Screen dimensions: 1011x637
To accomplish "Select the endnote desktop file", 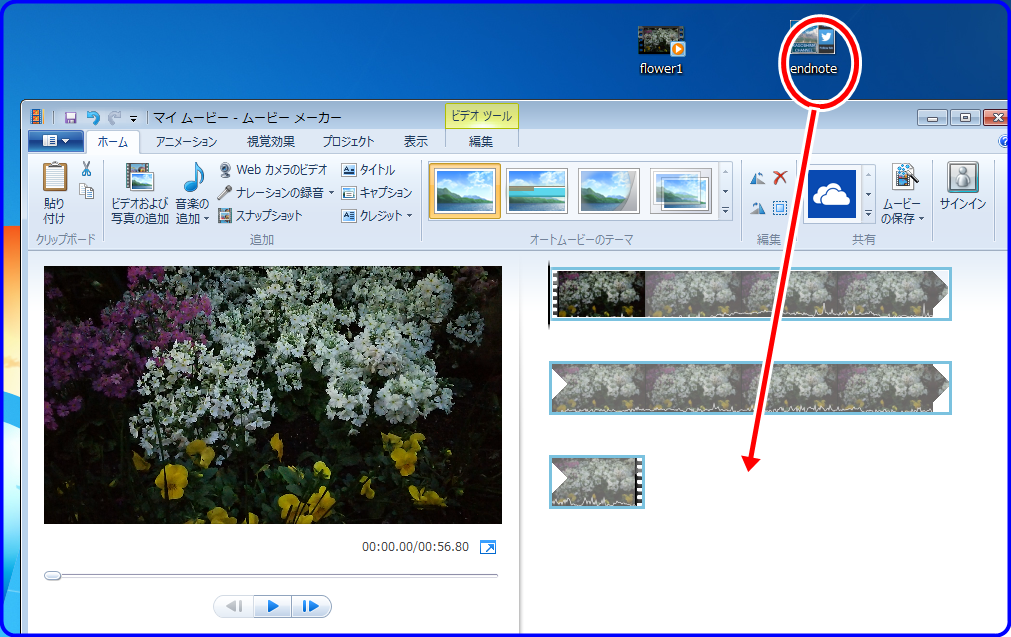I will [814, 50].
